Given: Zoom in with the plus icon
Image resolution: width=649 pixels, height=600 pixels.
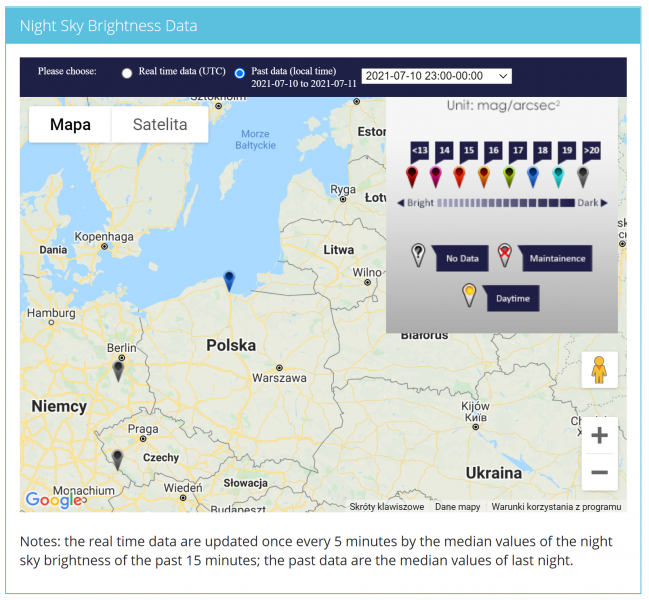Looking at the screenshot, I should click(599, 435).
